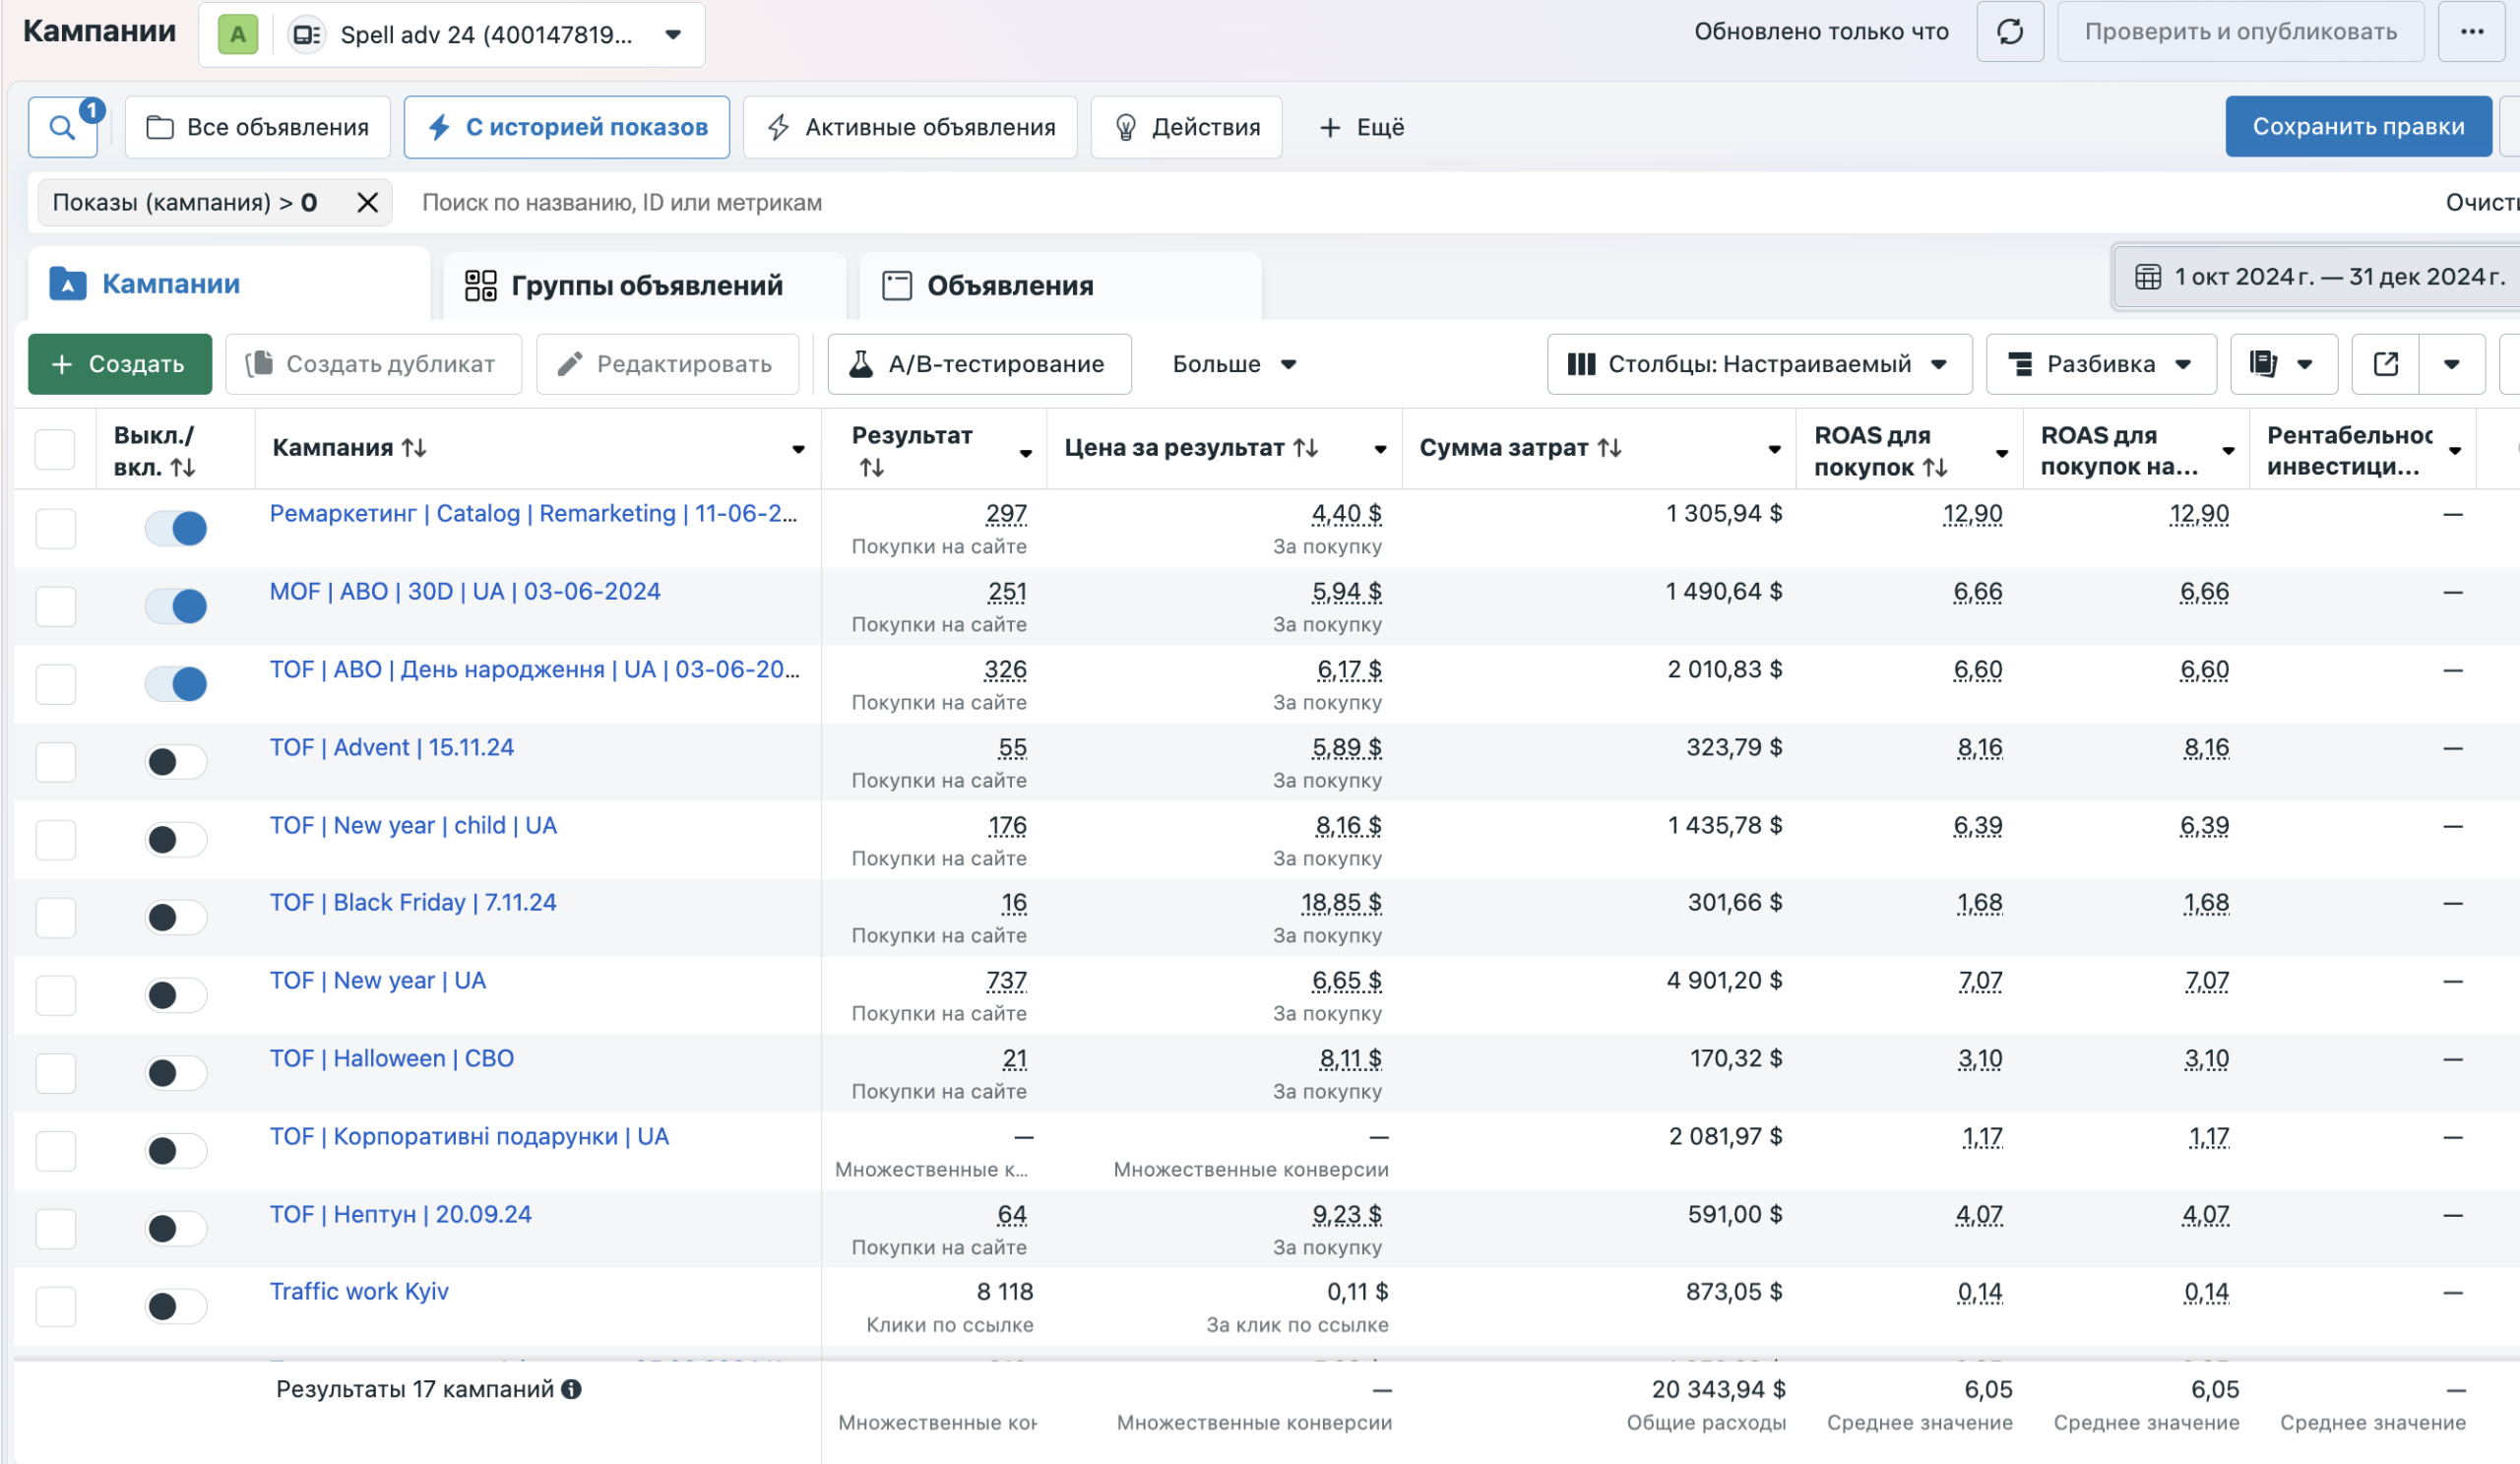This screenshot has width=2520, height=1464.
Task: Click the green account avatar A icon
Action: pos(238,35)
